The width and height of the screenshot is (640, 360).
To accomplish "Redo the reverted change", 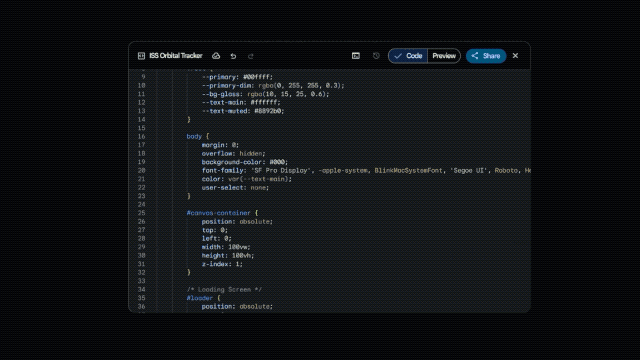I will click(251, 56).
